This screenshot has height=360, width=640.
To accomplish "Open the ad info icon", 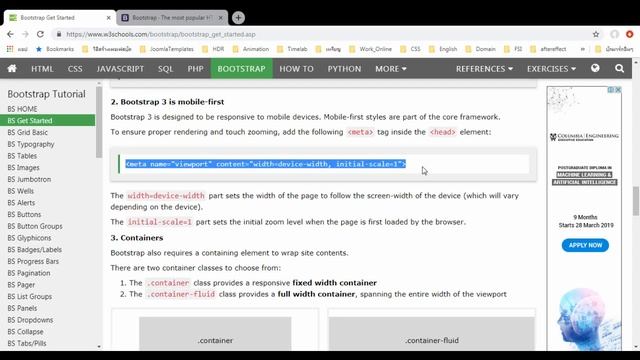I will pyautogui.click(x=611, y=90).
